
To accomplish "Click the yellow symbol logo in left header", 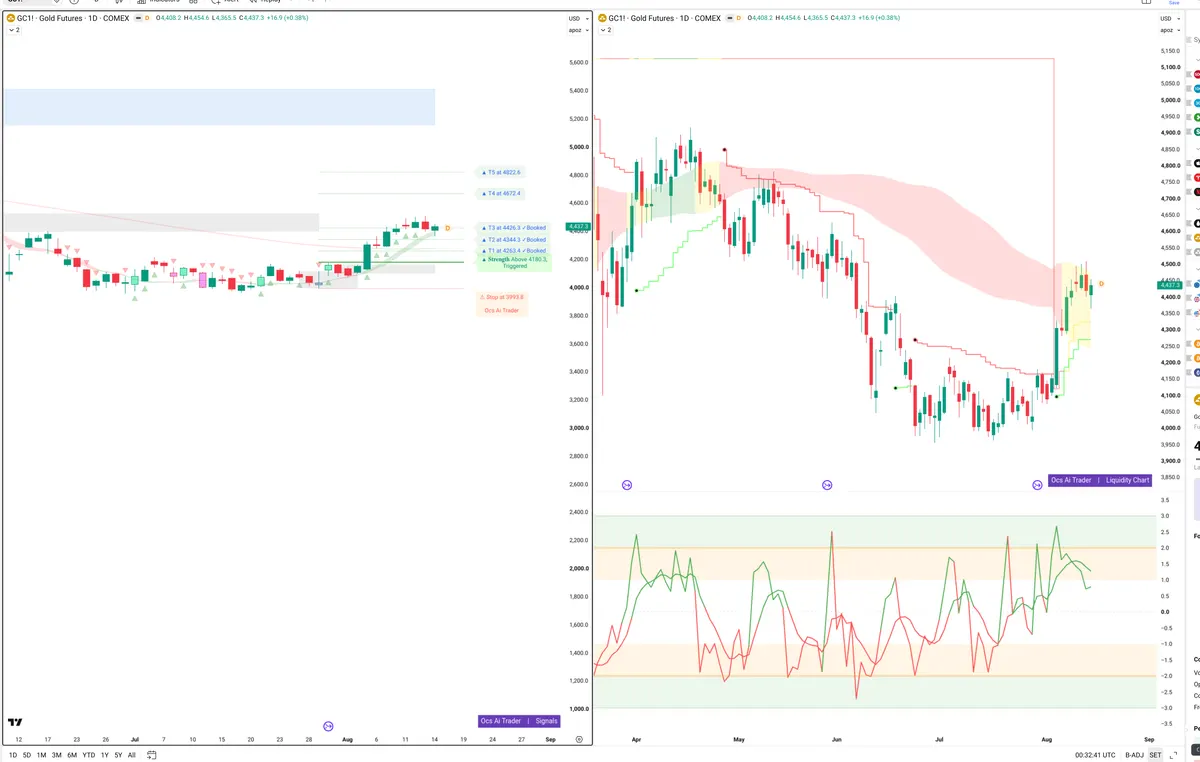I will coord(10,18).
